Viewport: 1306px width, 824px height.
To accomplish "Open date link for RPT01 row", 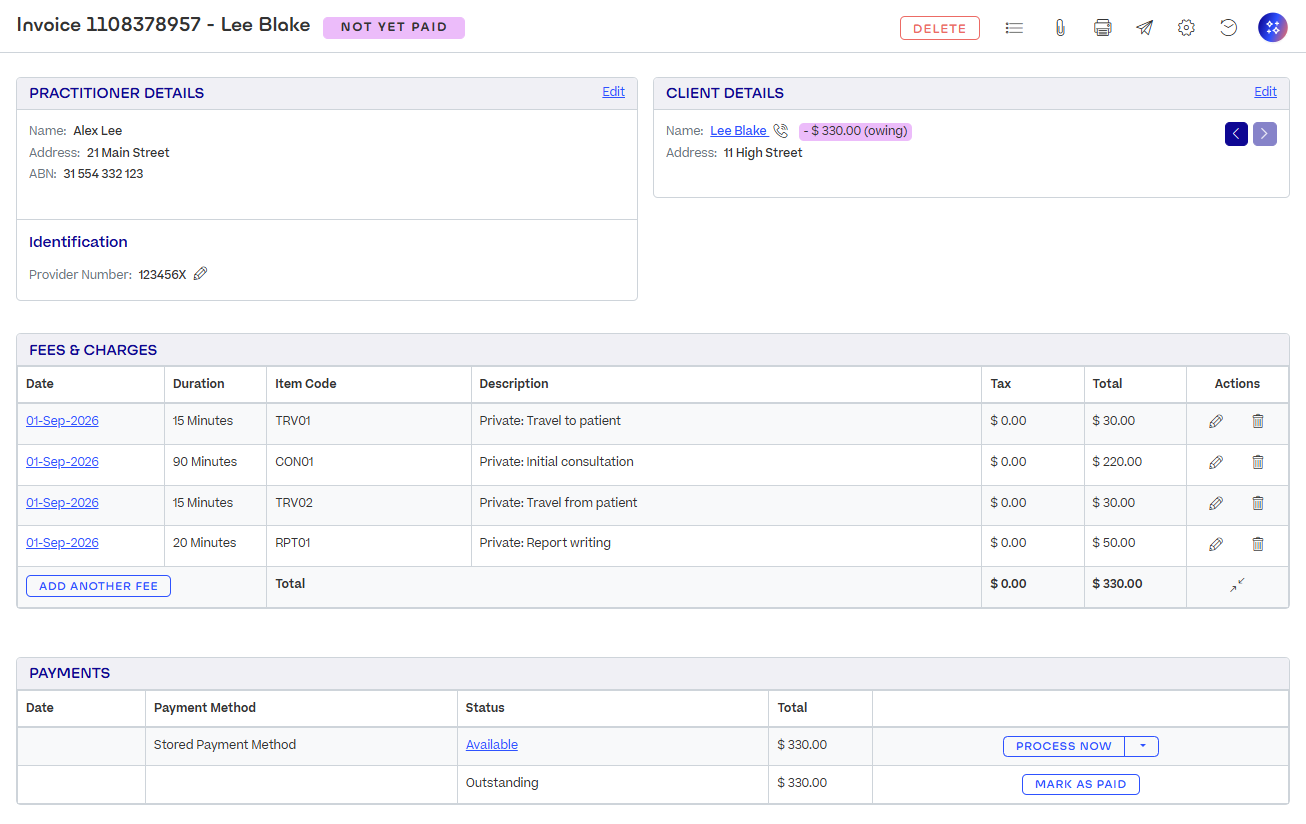I will [62, 543].
